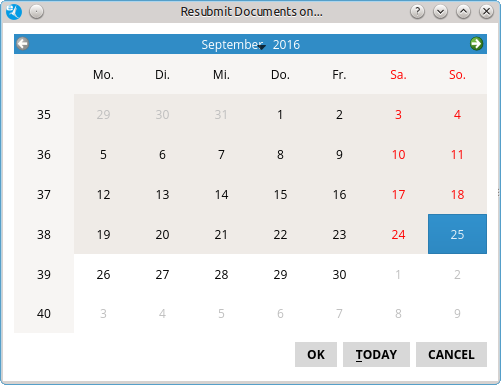The height and width of the screenshot is (385, 501).
Task: Select greyed October 3 in week 40
Action: click(x=103, y=313)
